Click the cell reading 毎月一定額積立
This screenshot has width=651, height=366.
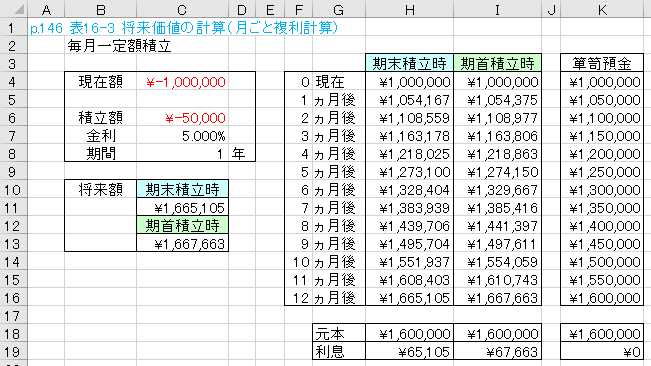119,46
